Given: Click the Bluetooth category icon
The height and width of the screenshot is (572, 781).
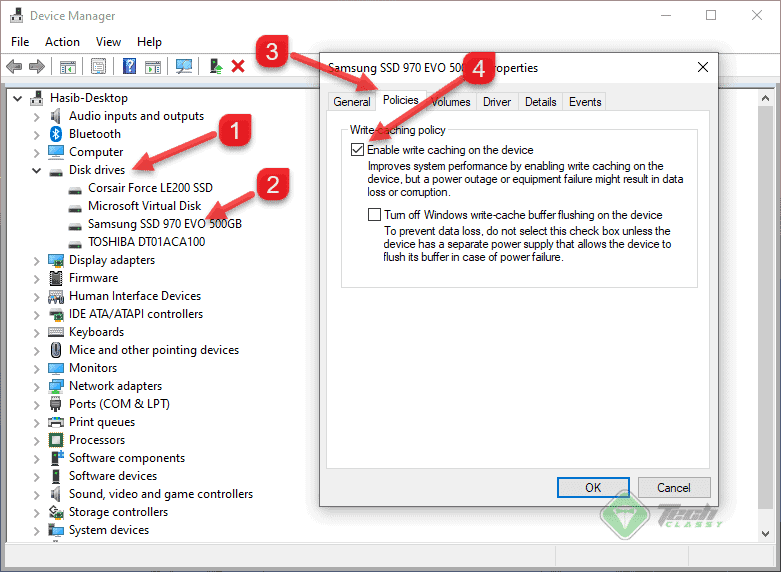Looking at the screenshot, I should (x=55, y=134).
